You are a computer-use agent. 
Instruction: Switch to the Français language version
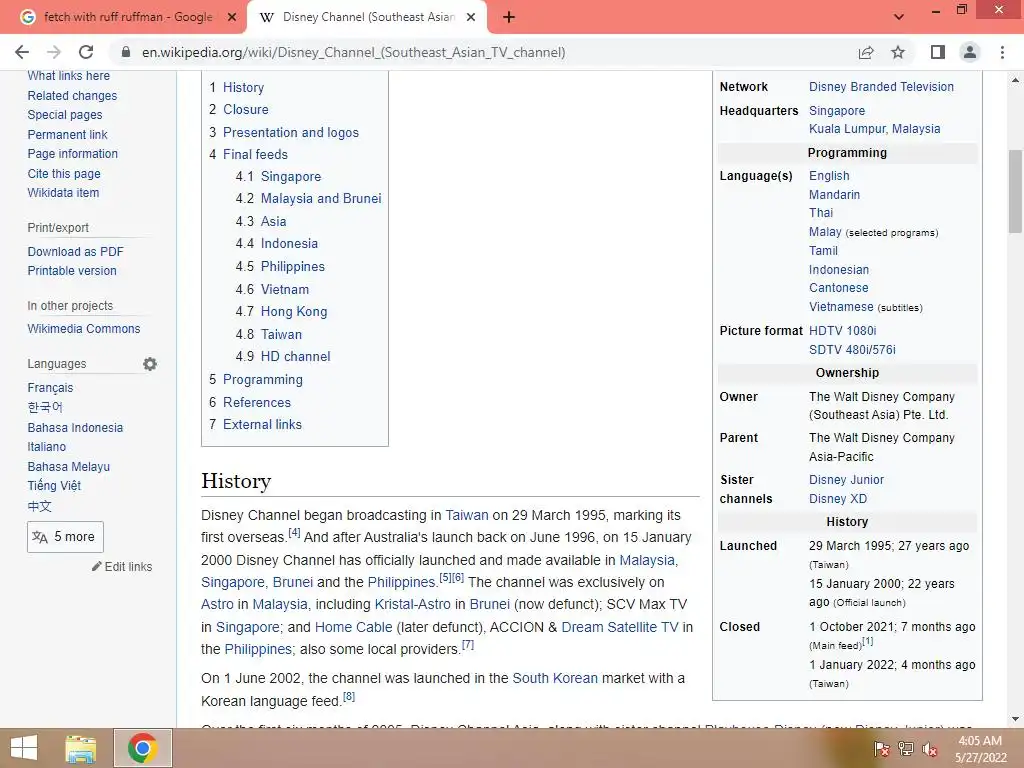point(50,387)
